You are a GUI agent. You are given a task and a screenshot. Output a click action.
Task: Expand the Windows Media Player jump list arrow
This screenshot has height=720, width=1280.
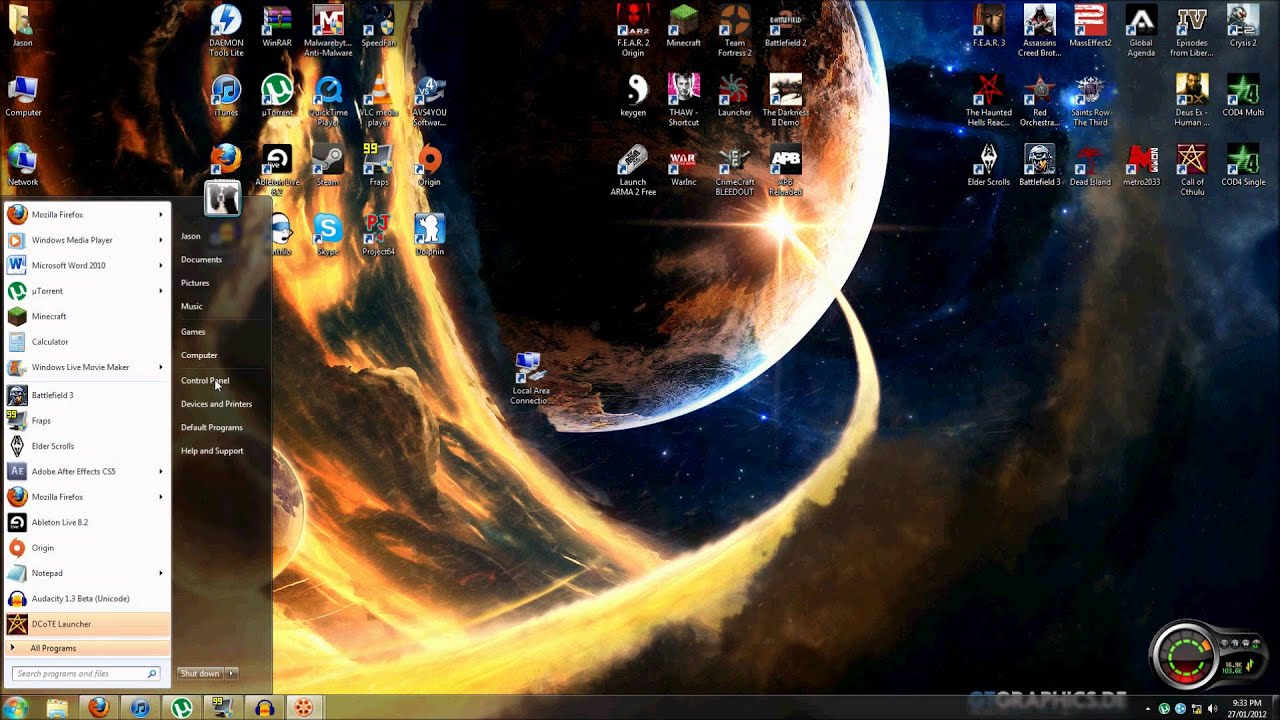[160, 240]
